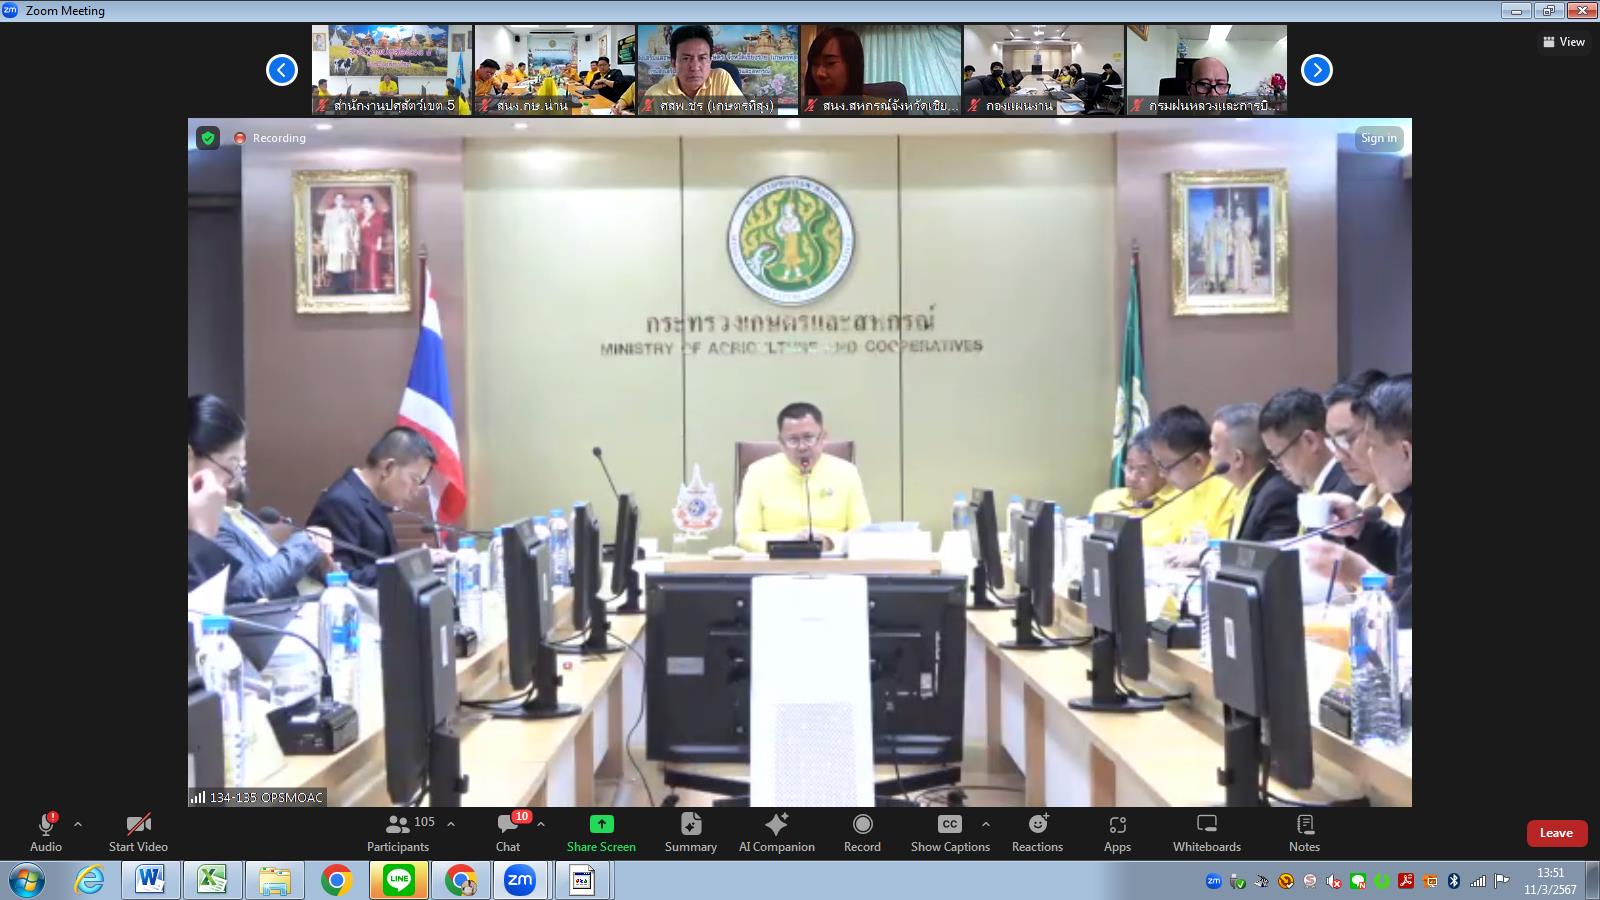Toggle Start Video camera
Screen dimensions: 1600x900
pos(138,832)
